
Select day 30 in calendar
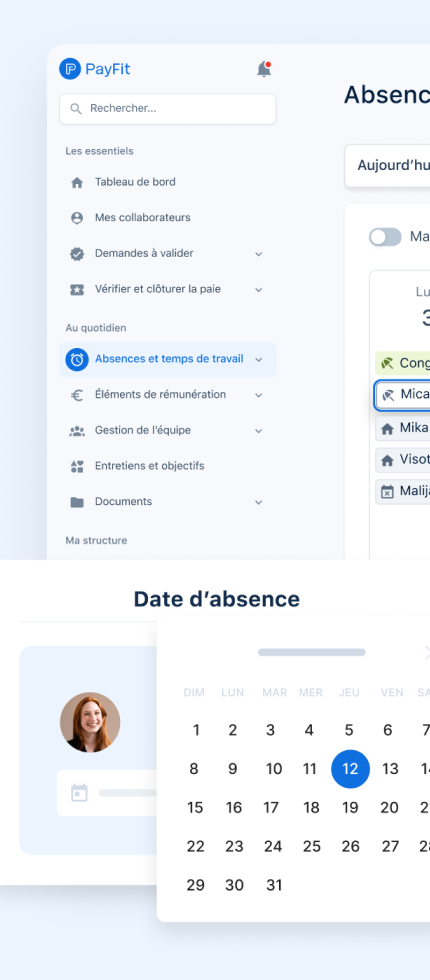pos(234,885)
